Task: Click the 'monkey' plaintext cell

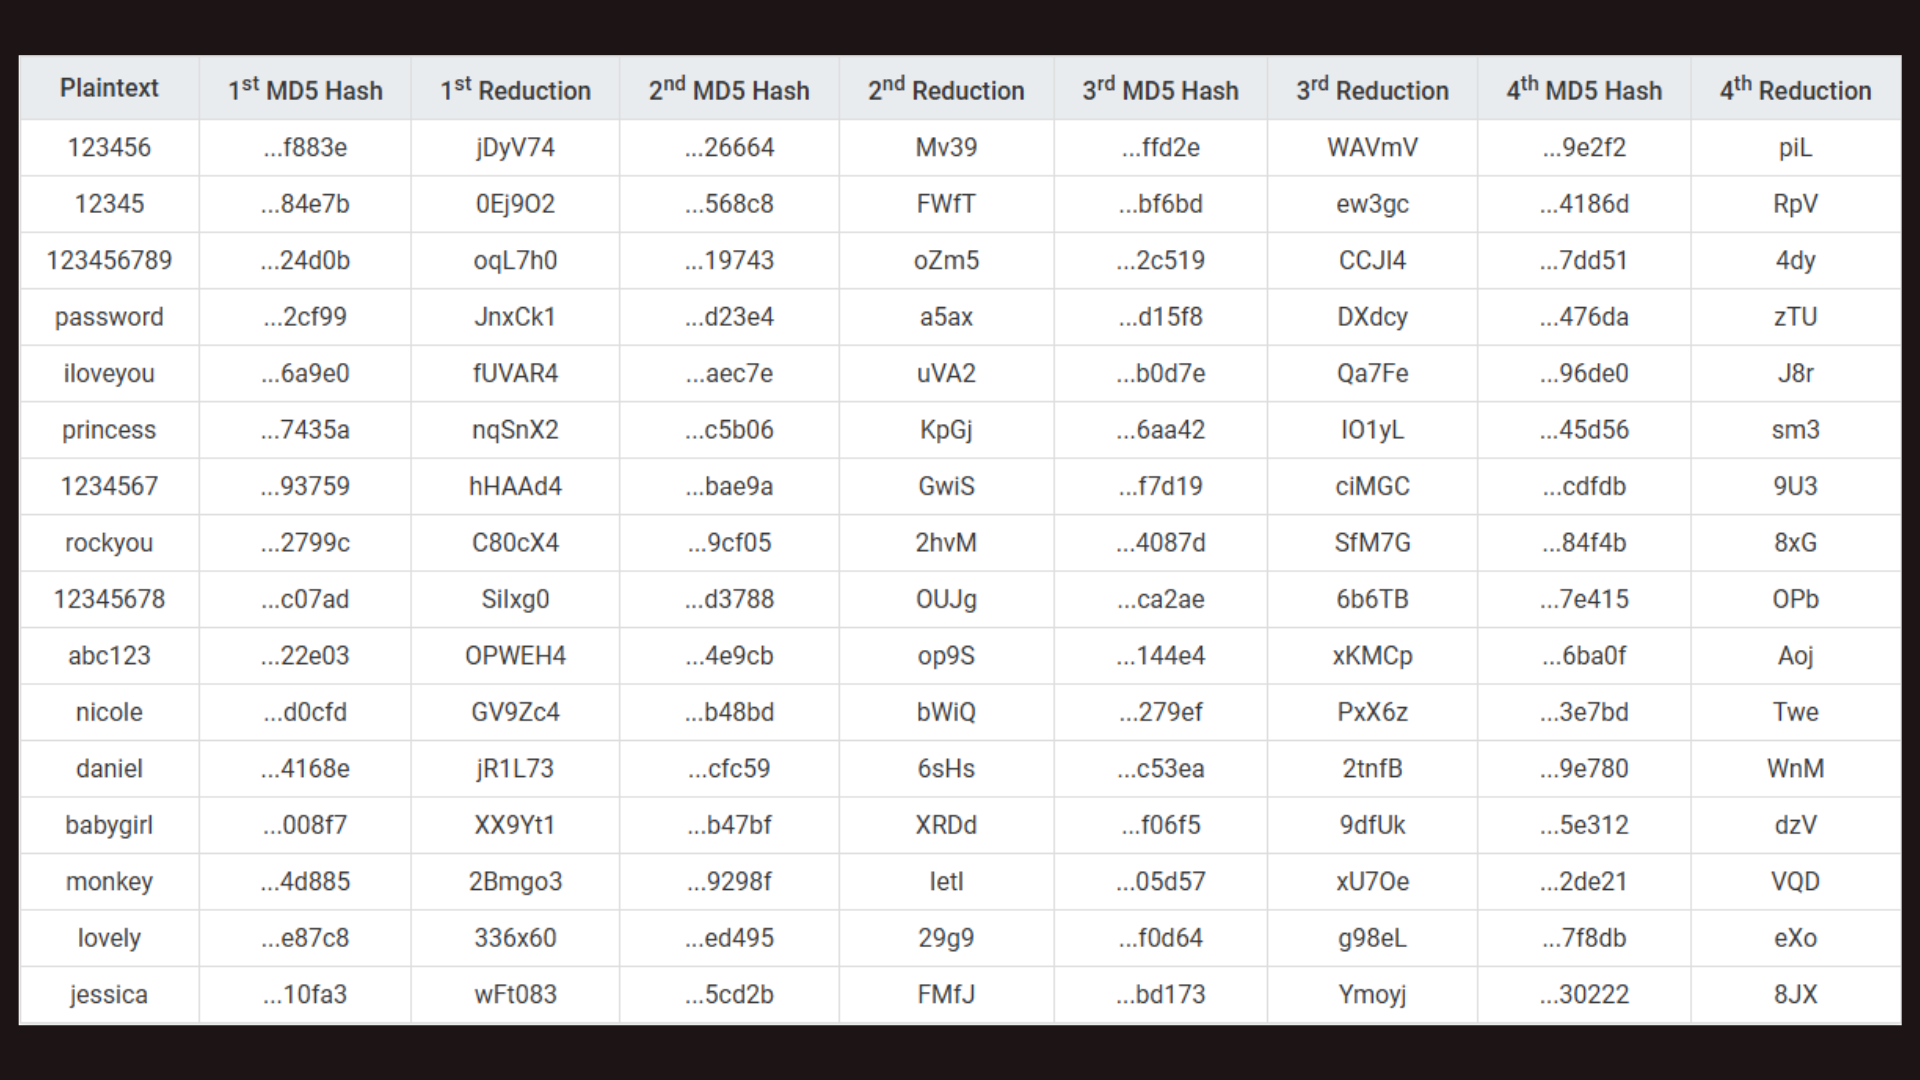Action: (109, 882)
